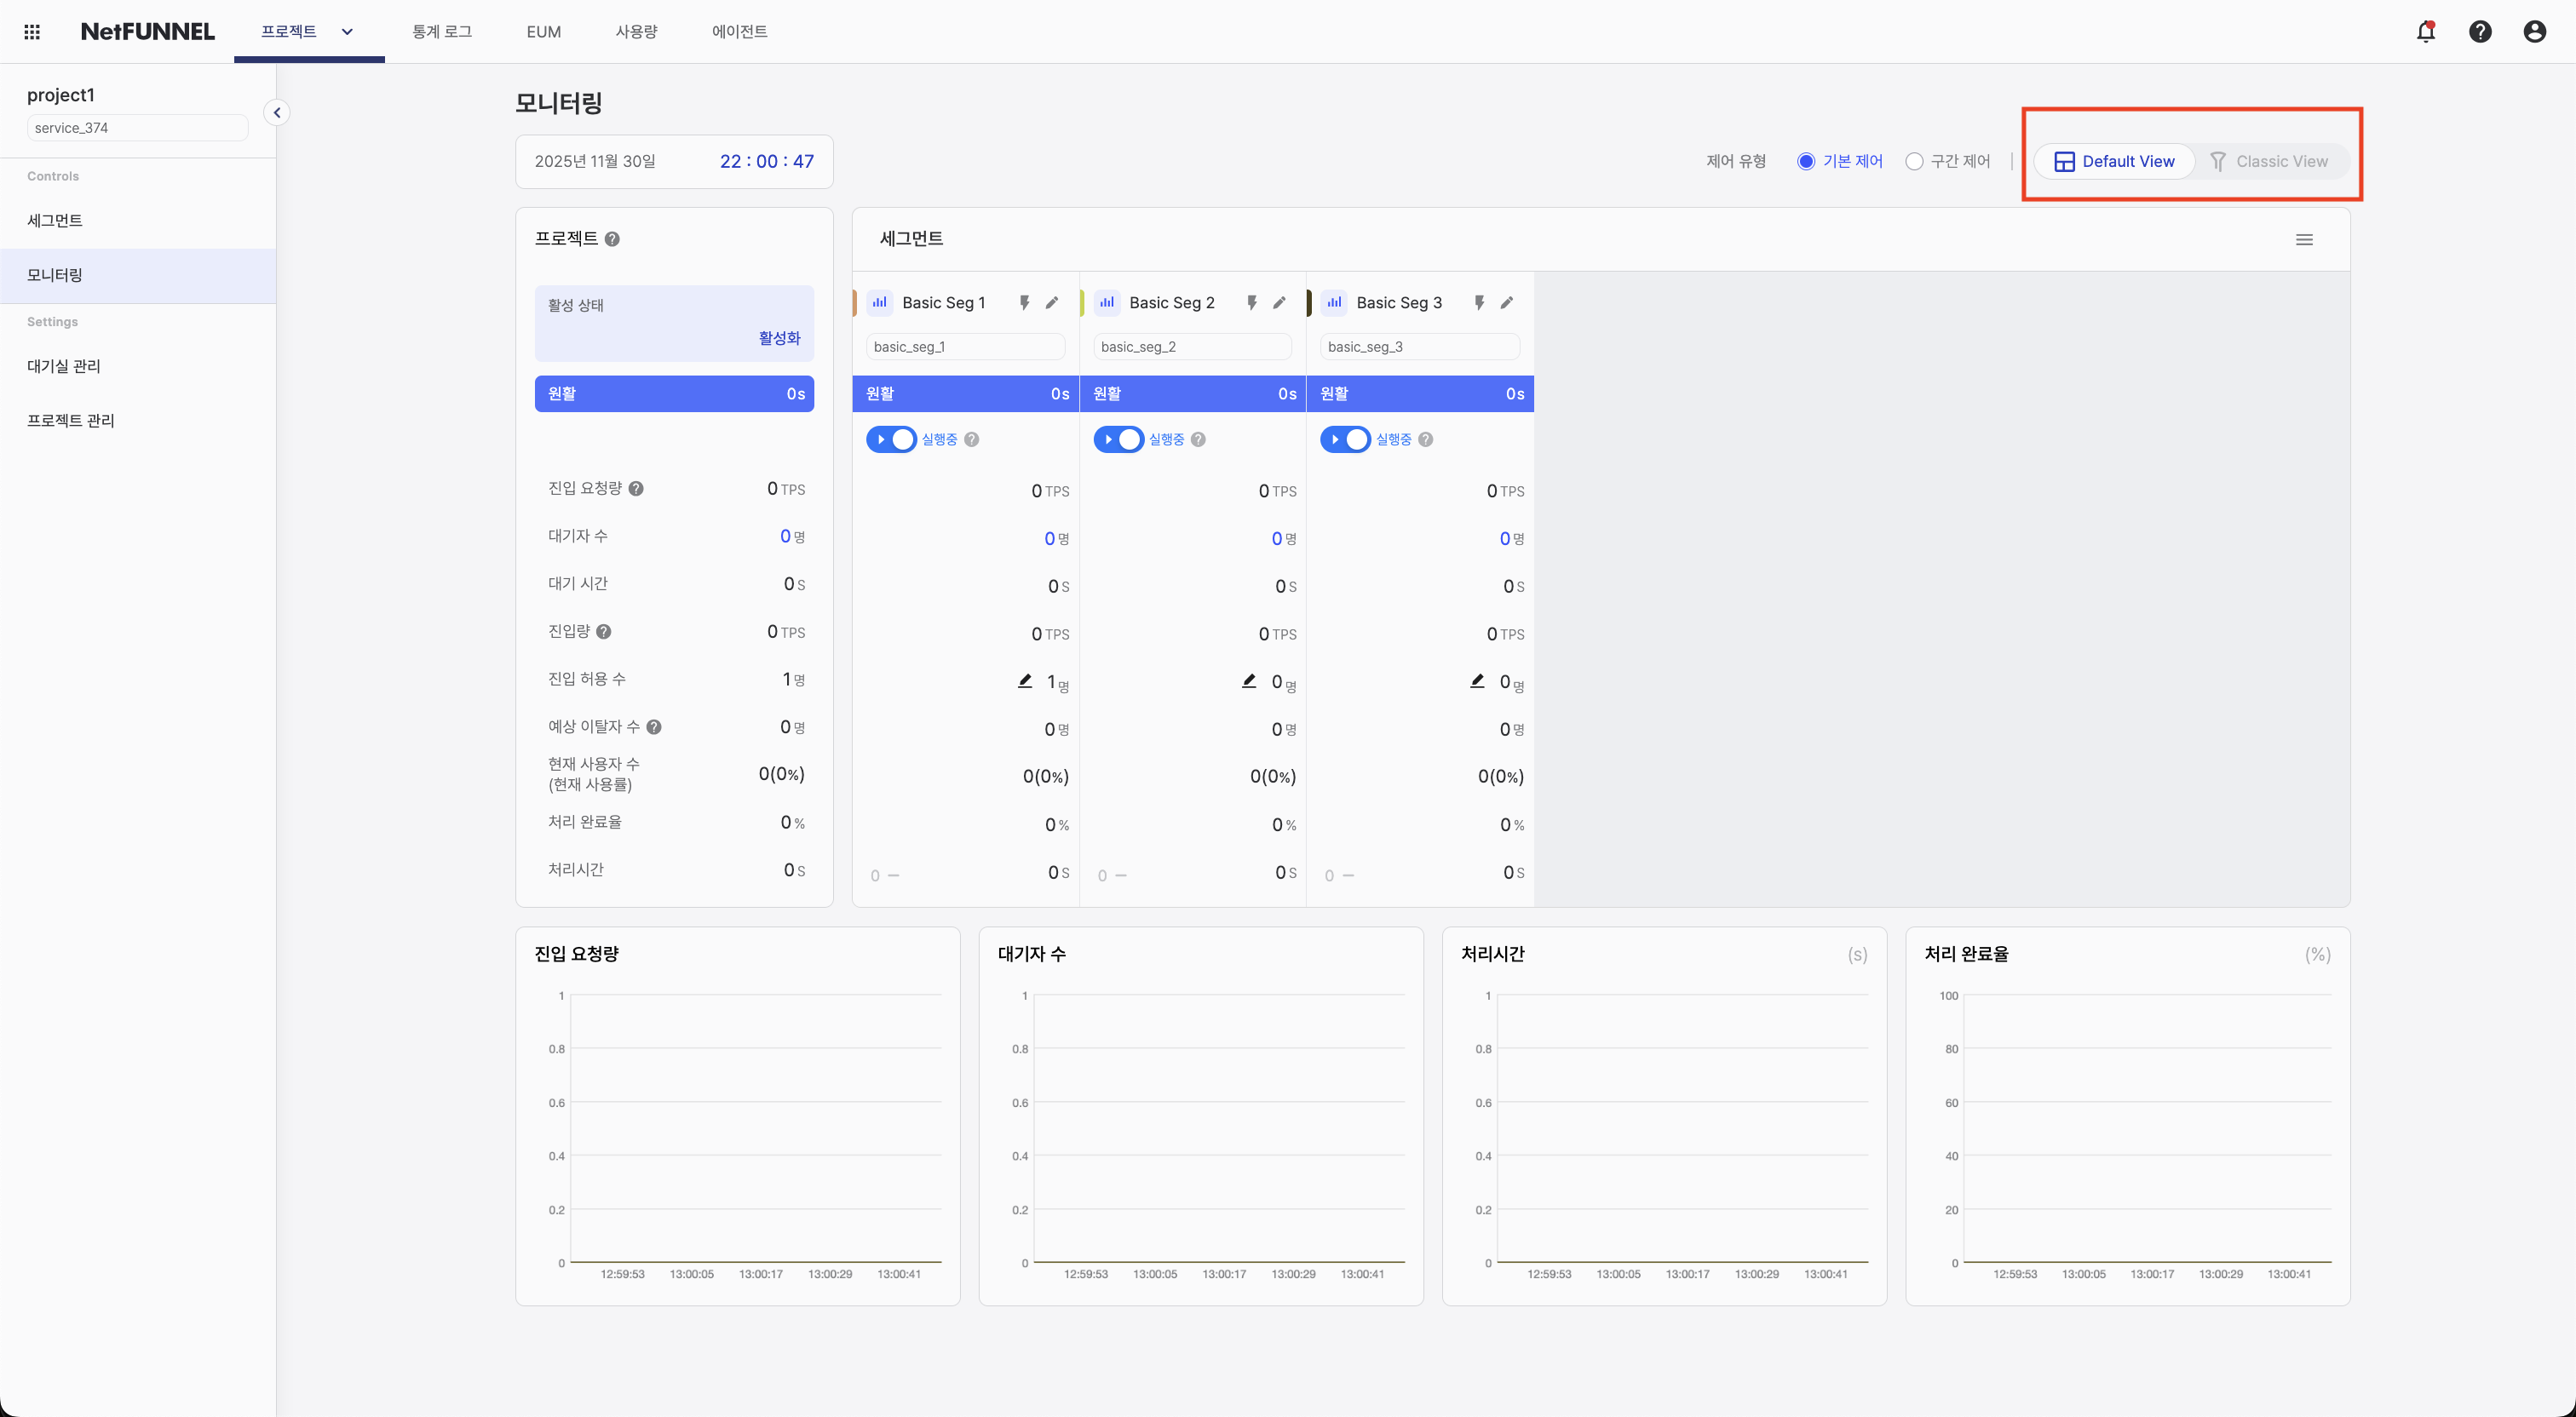Open the hamburger menu in the 세그먼트 panel
2576x1417 pixels.
click(x=2305, y=239)
